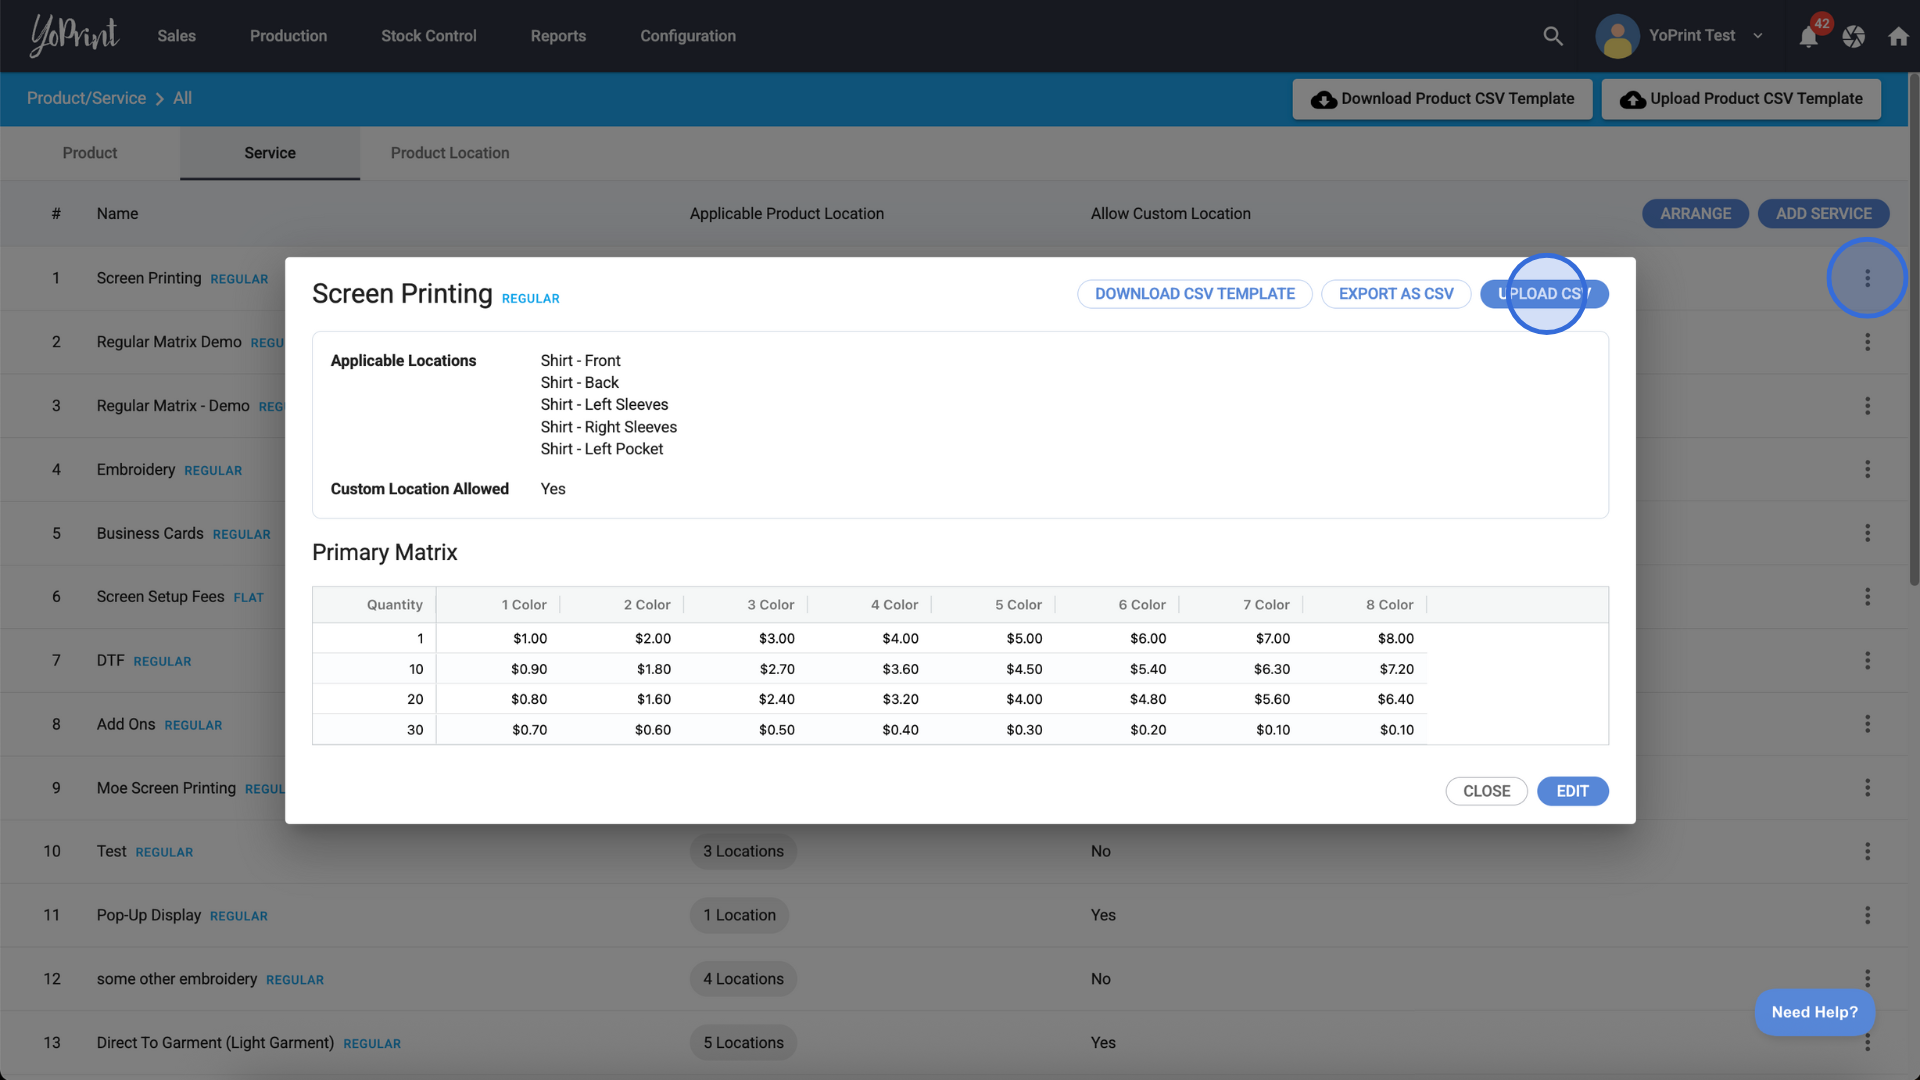This screenshot has width=1920, height=1080.
Task: Open the three-dot menu for Embroidery row
Action: pos(1867,469)
